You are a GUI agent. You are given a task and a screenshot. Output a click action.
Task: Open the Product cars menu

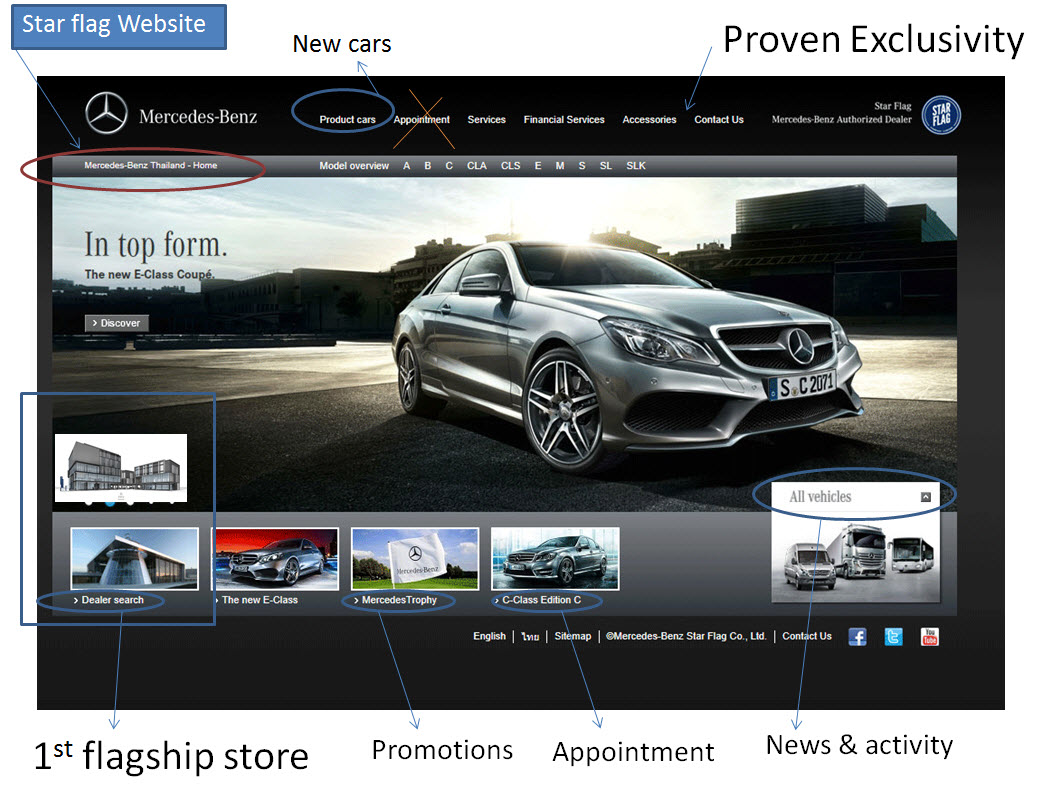347,119
